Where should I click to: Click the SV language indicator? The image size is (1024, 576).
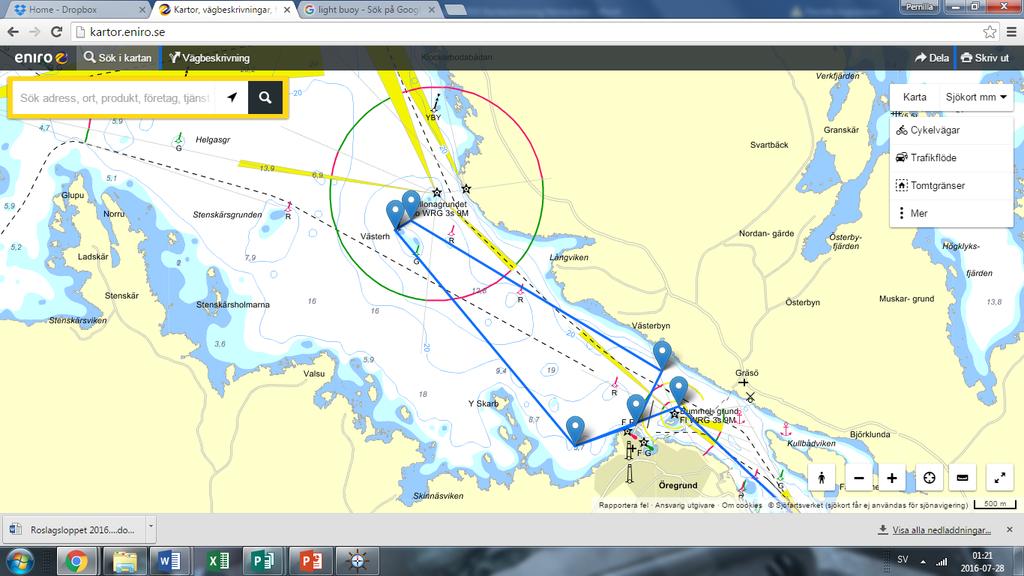click(903, 560)
